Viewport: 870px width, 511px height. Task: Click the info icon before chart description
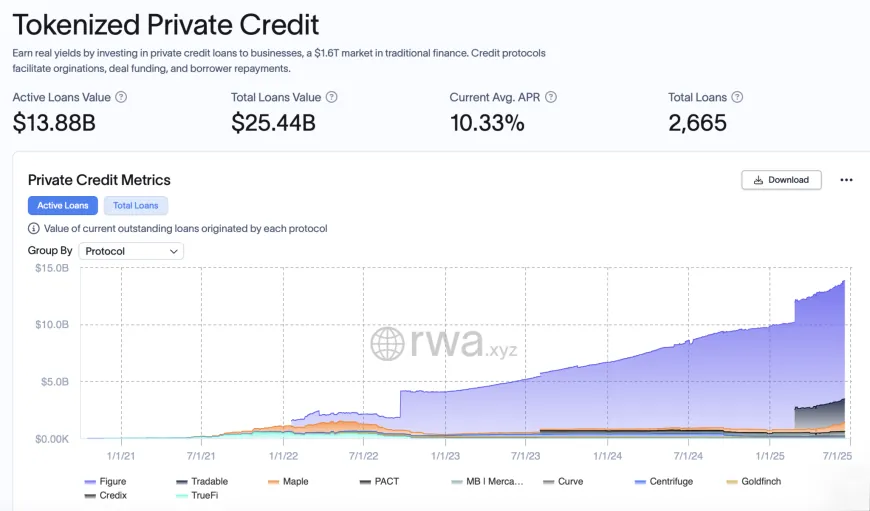pos(33,229)
